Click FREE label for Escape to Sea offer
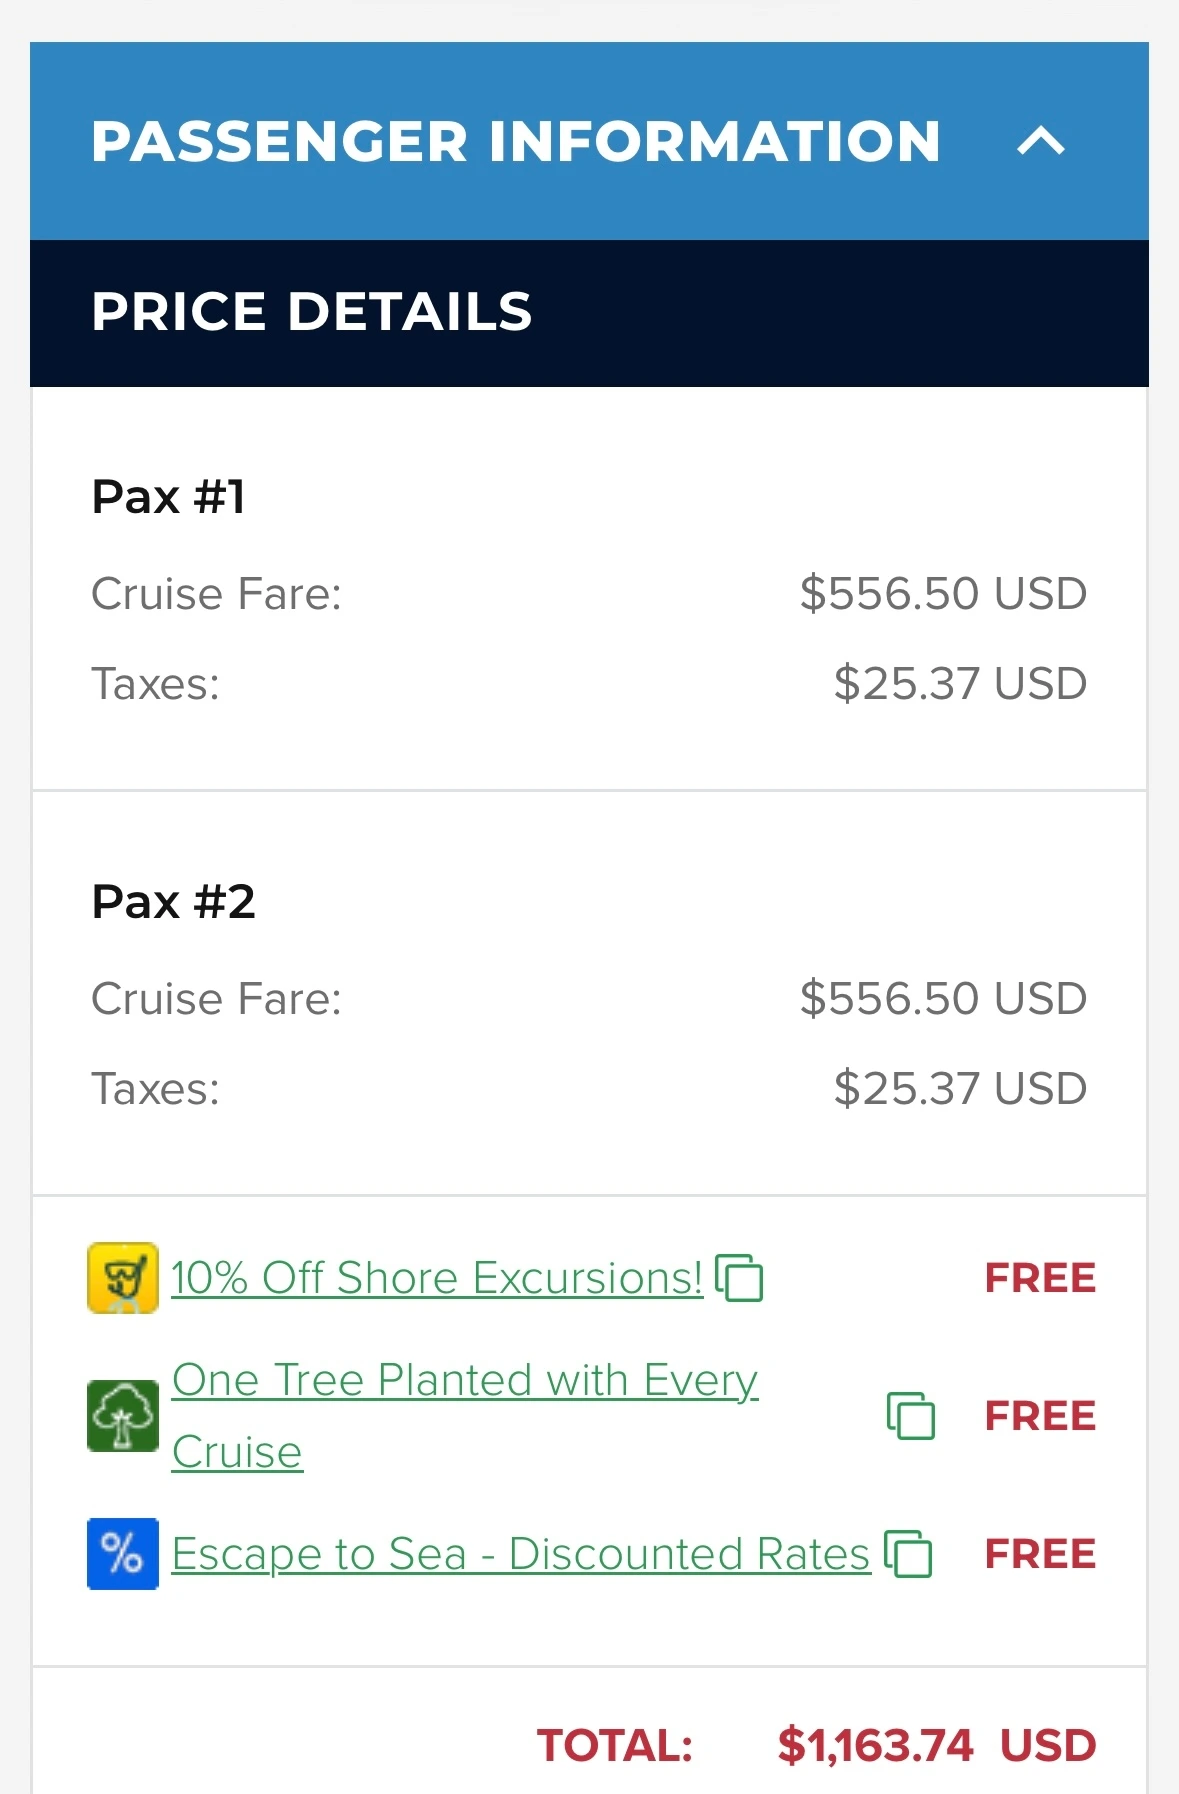The height and width of the screenshot is (1794, 1179). pyautogui.click(x=1040, y=1553)
